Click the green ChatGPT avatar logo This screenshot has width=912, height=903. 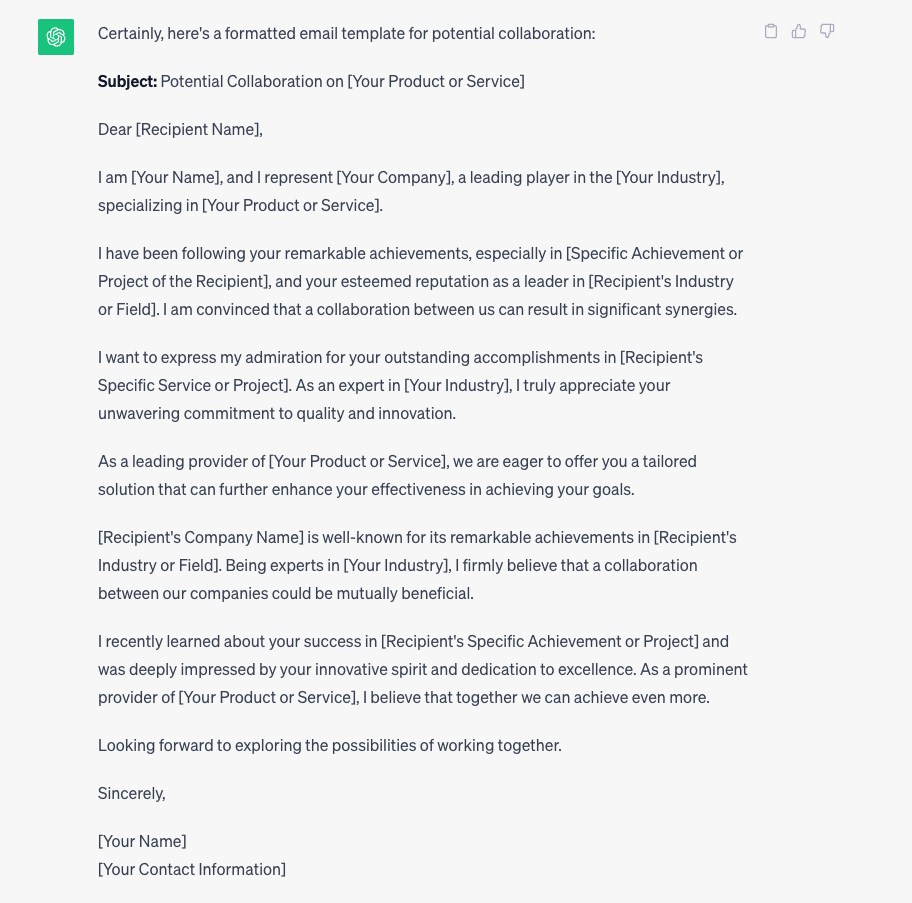(x=56, y=37)
